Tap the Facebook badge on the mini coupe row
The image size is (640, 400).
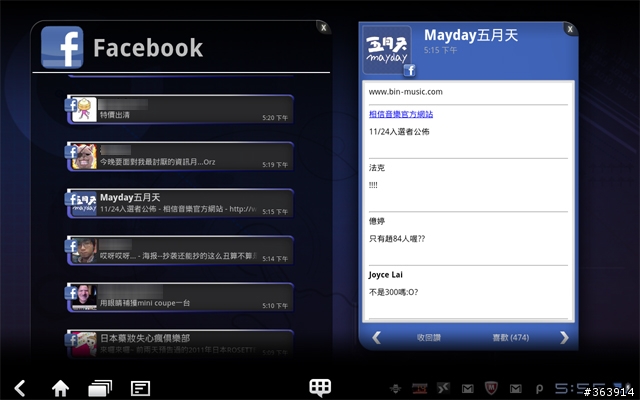[x=71, y=293]
